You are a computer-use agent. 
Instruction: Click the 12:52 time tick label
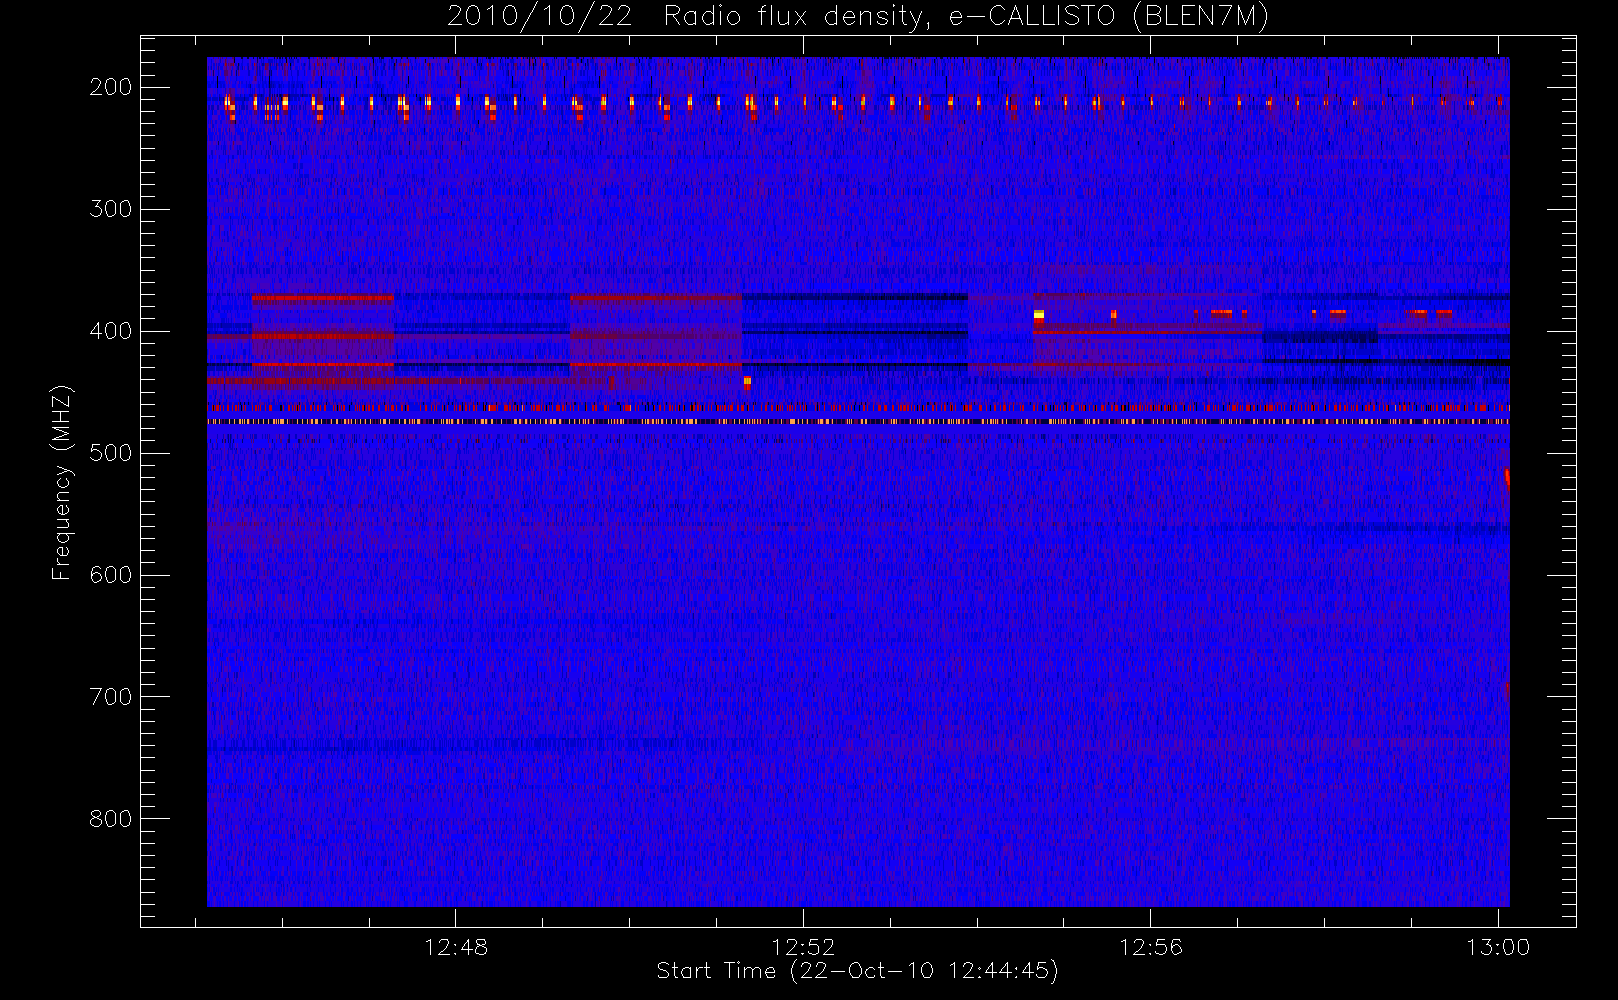click(x=803, y=947)
